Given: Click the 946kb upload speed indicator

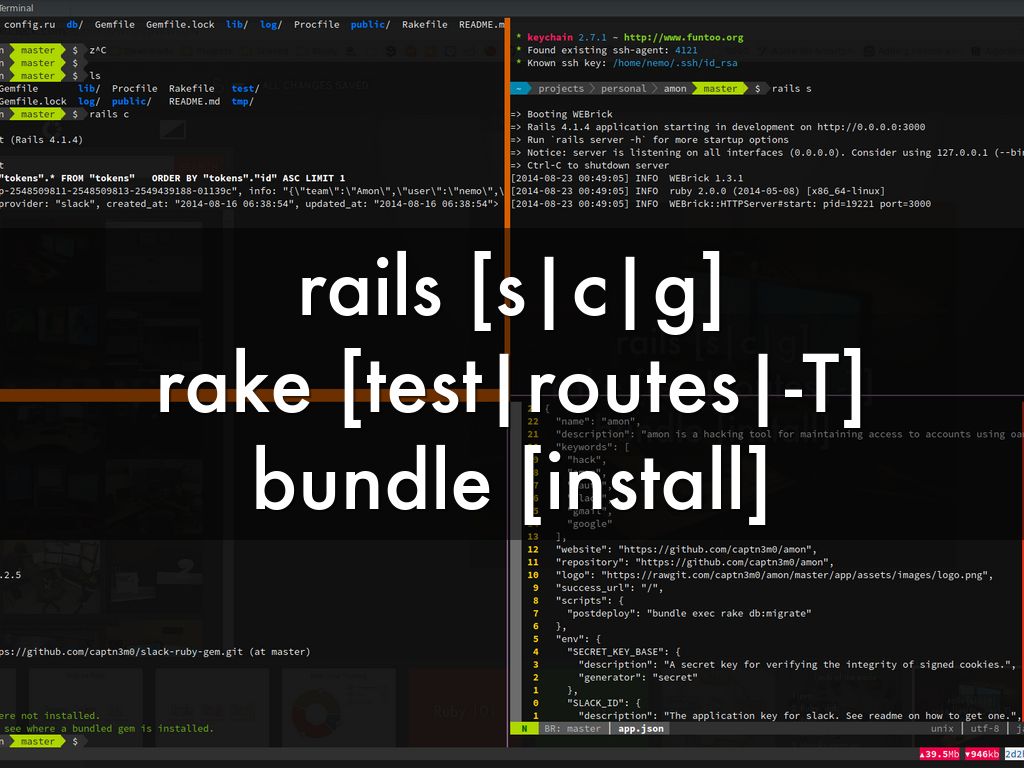Looking at the screenshot, I should 983,754.
